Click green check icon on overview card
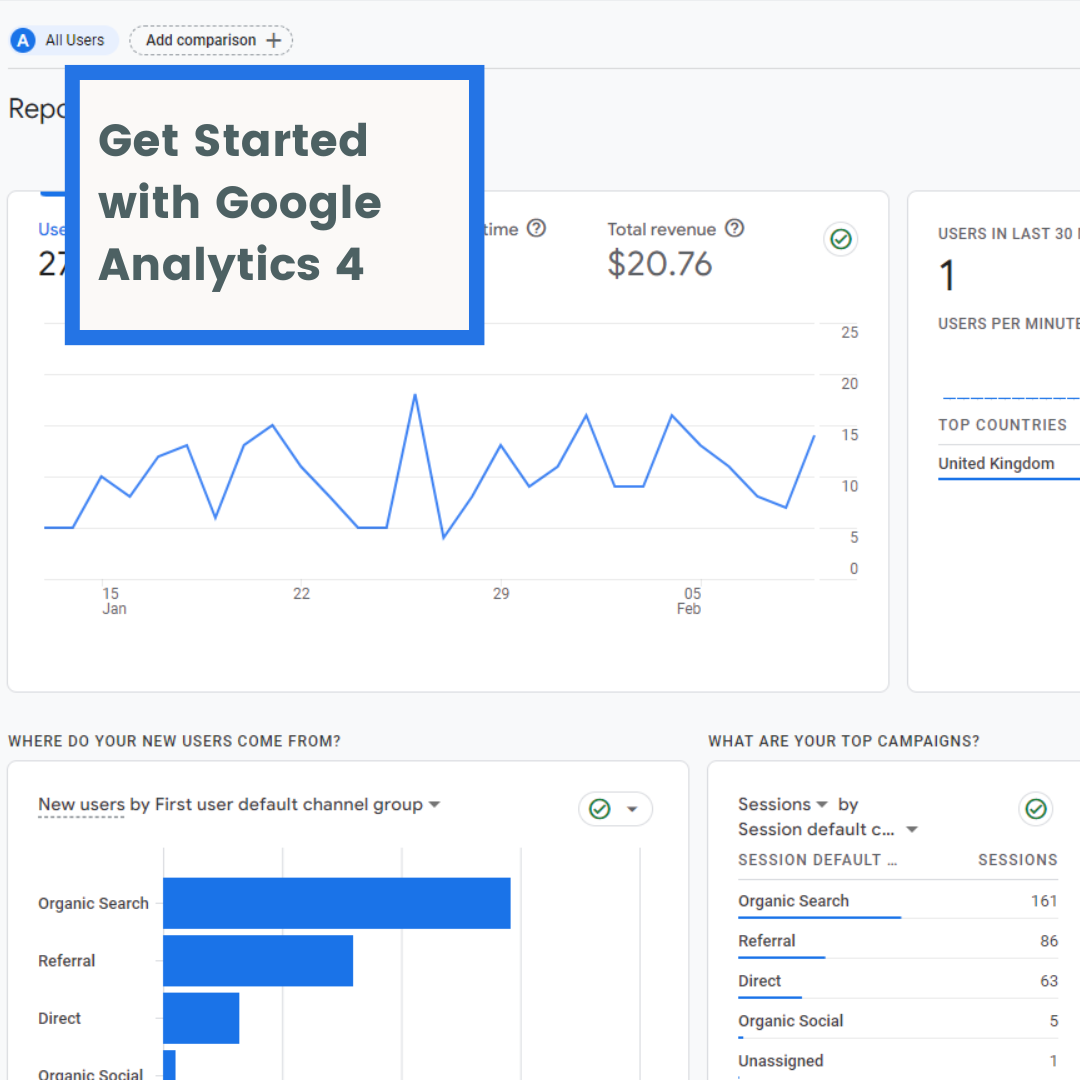 point(840,239)
